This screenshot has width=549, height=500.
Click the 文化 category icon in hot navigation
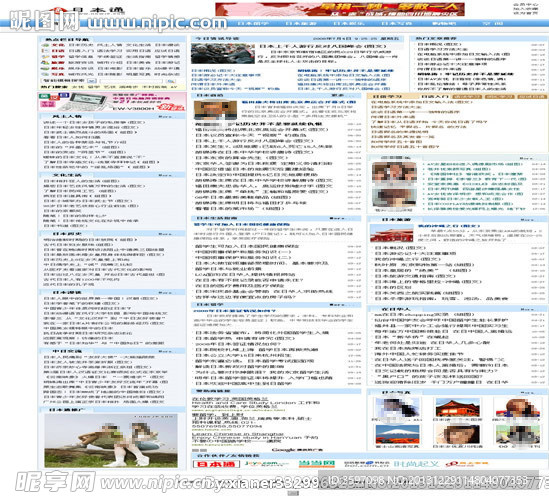tap(45, 45)
